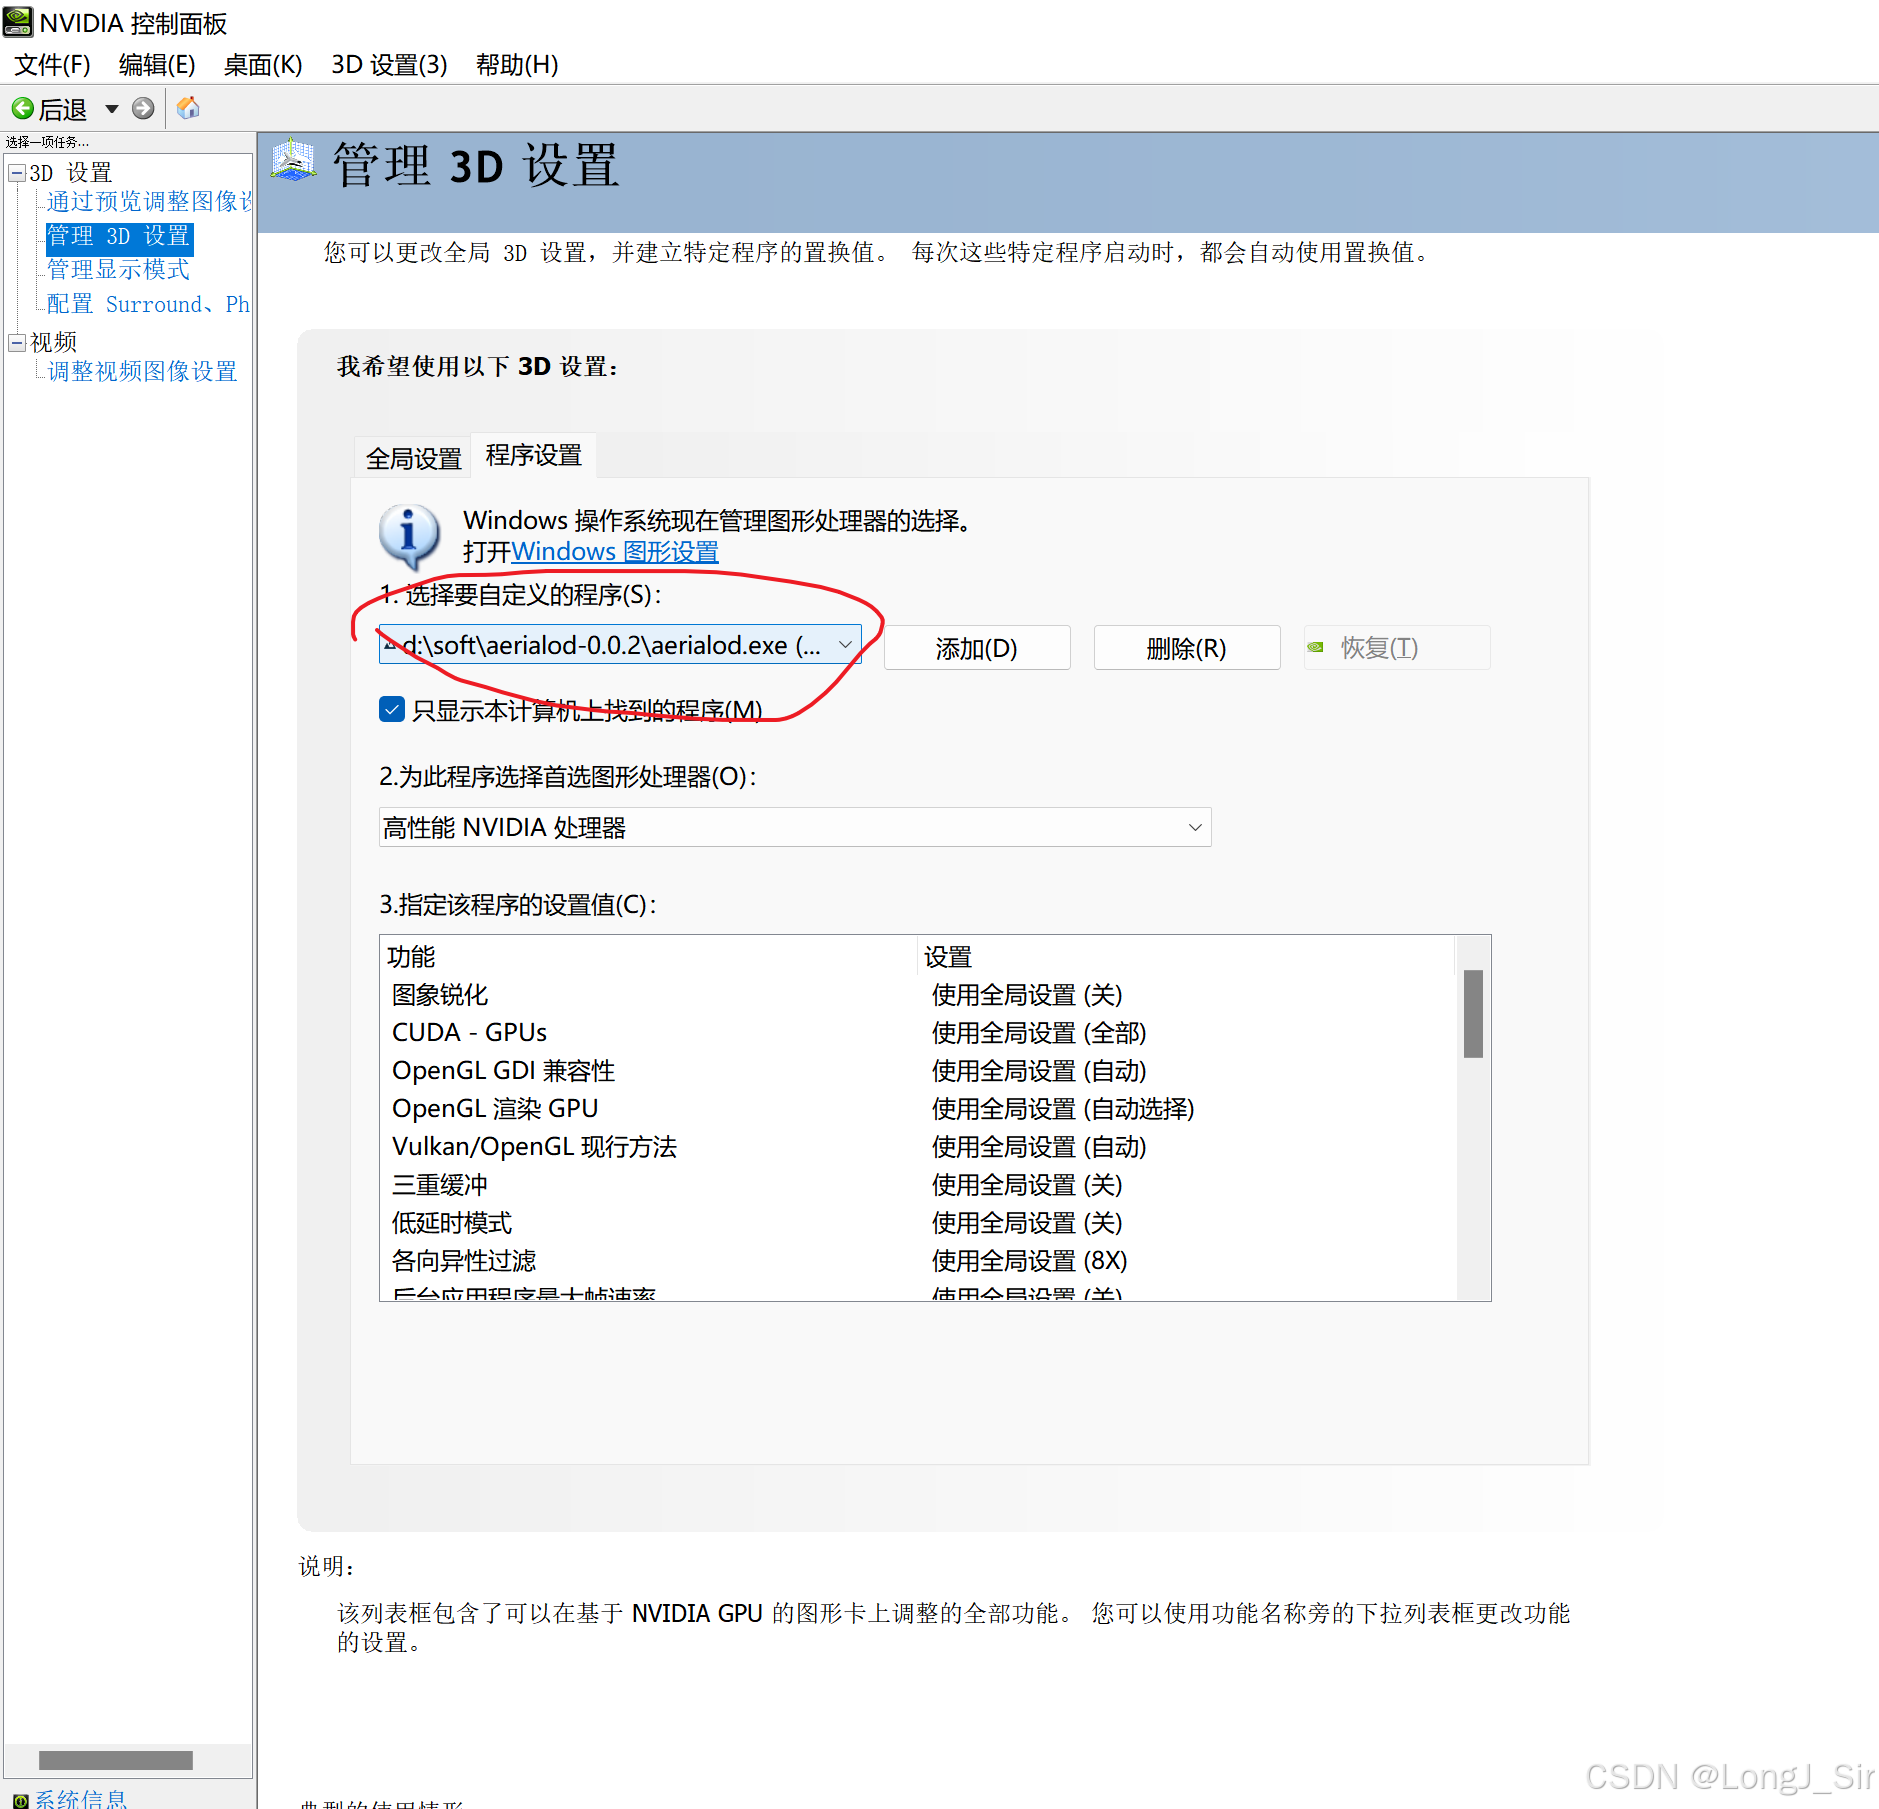Click the green Back arrow icon
Image resolution: width=1879 pixels, height=1809 pixels.
click(22, 108)
